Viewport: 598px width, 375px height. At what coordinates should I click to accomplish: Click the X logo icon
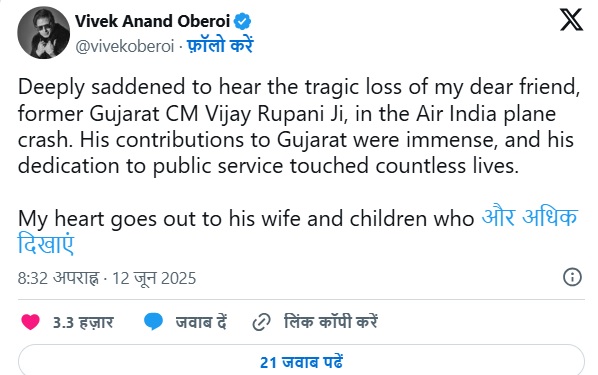click(x=571, y=20)
